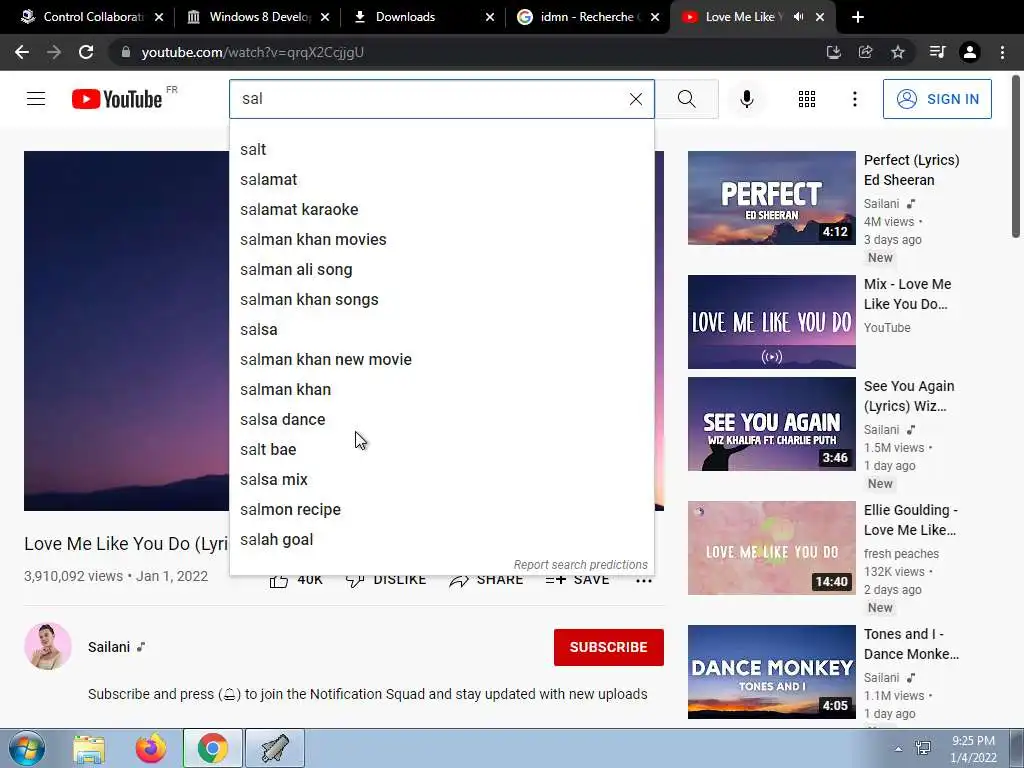Click Report search predictions link
This screenshot has height=768, width=1024.
[x=581, y=565]
